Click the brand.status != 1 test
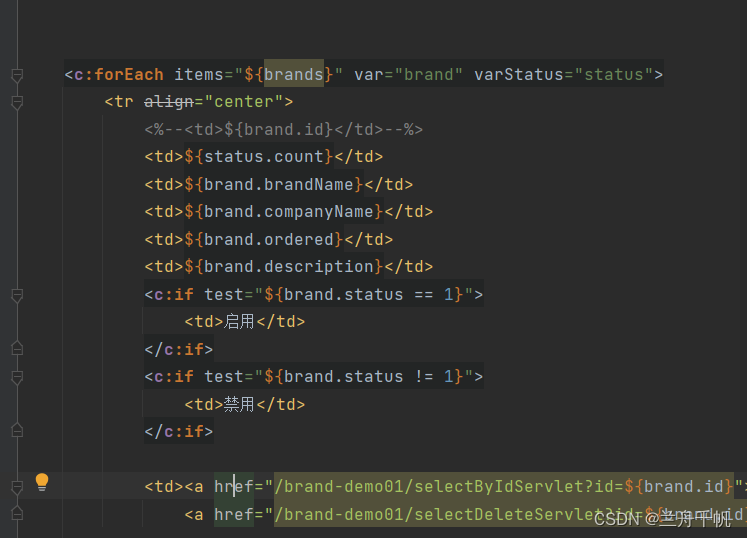This screenshot has width=747, height=538. (363, 376)
